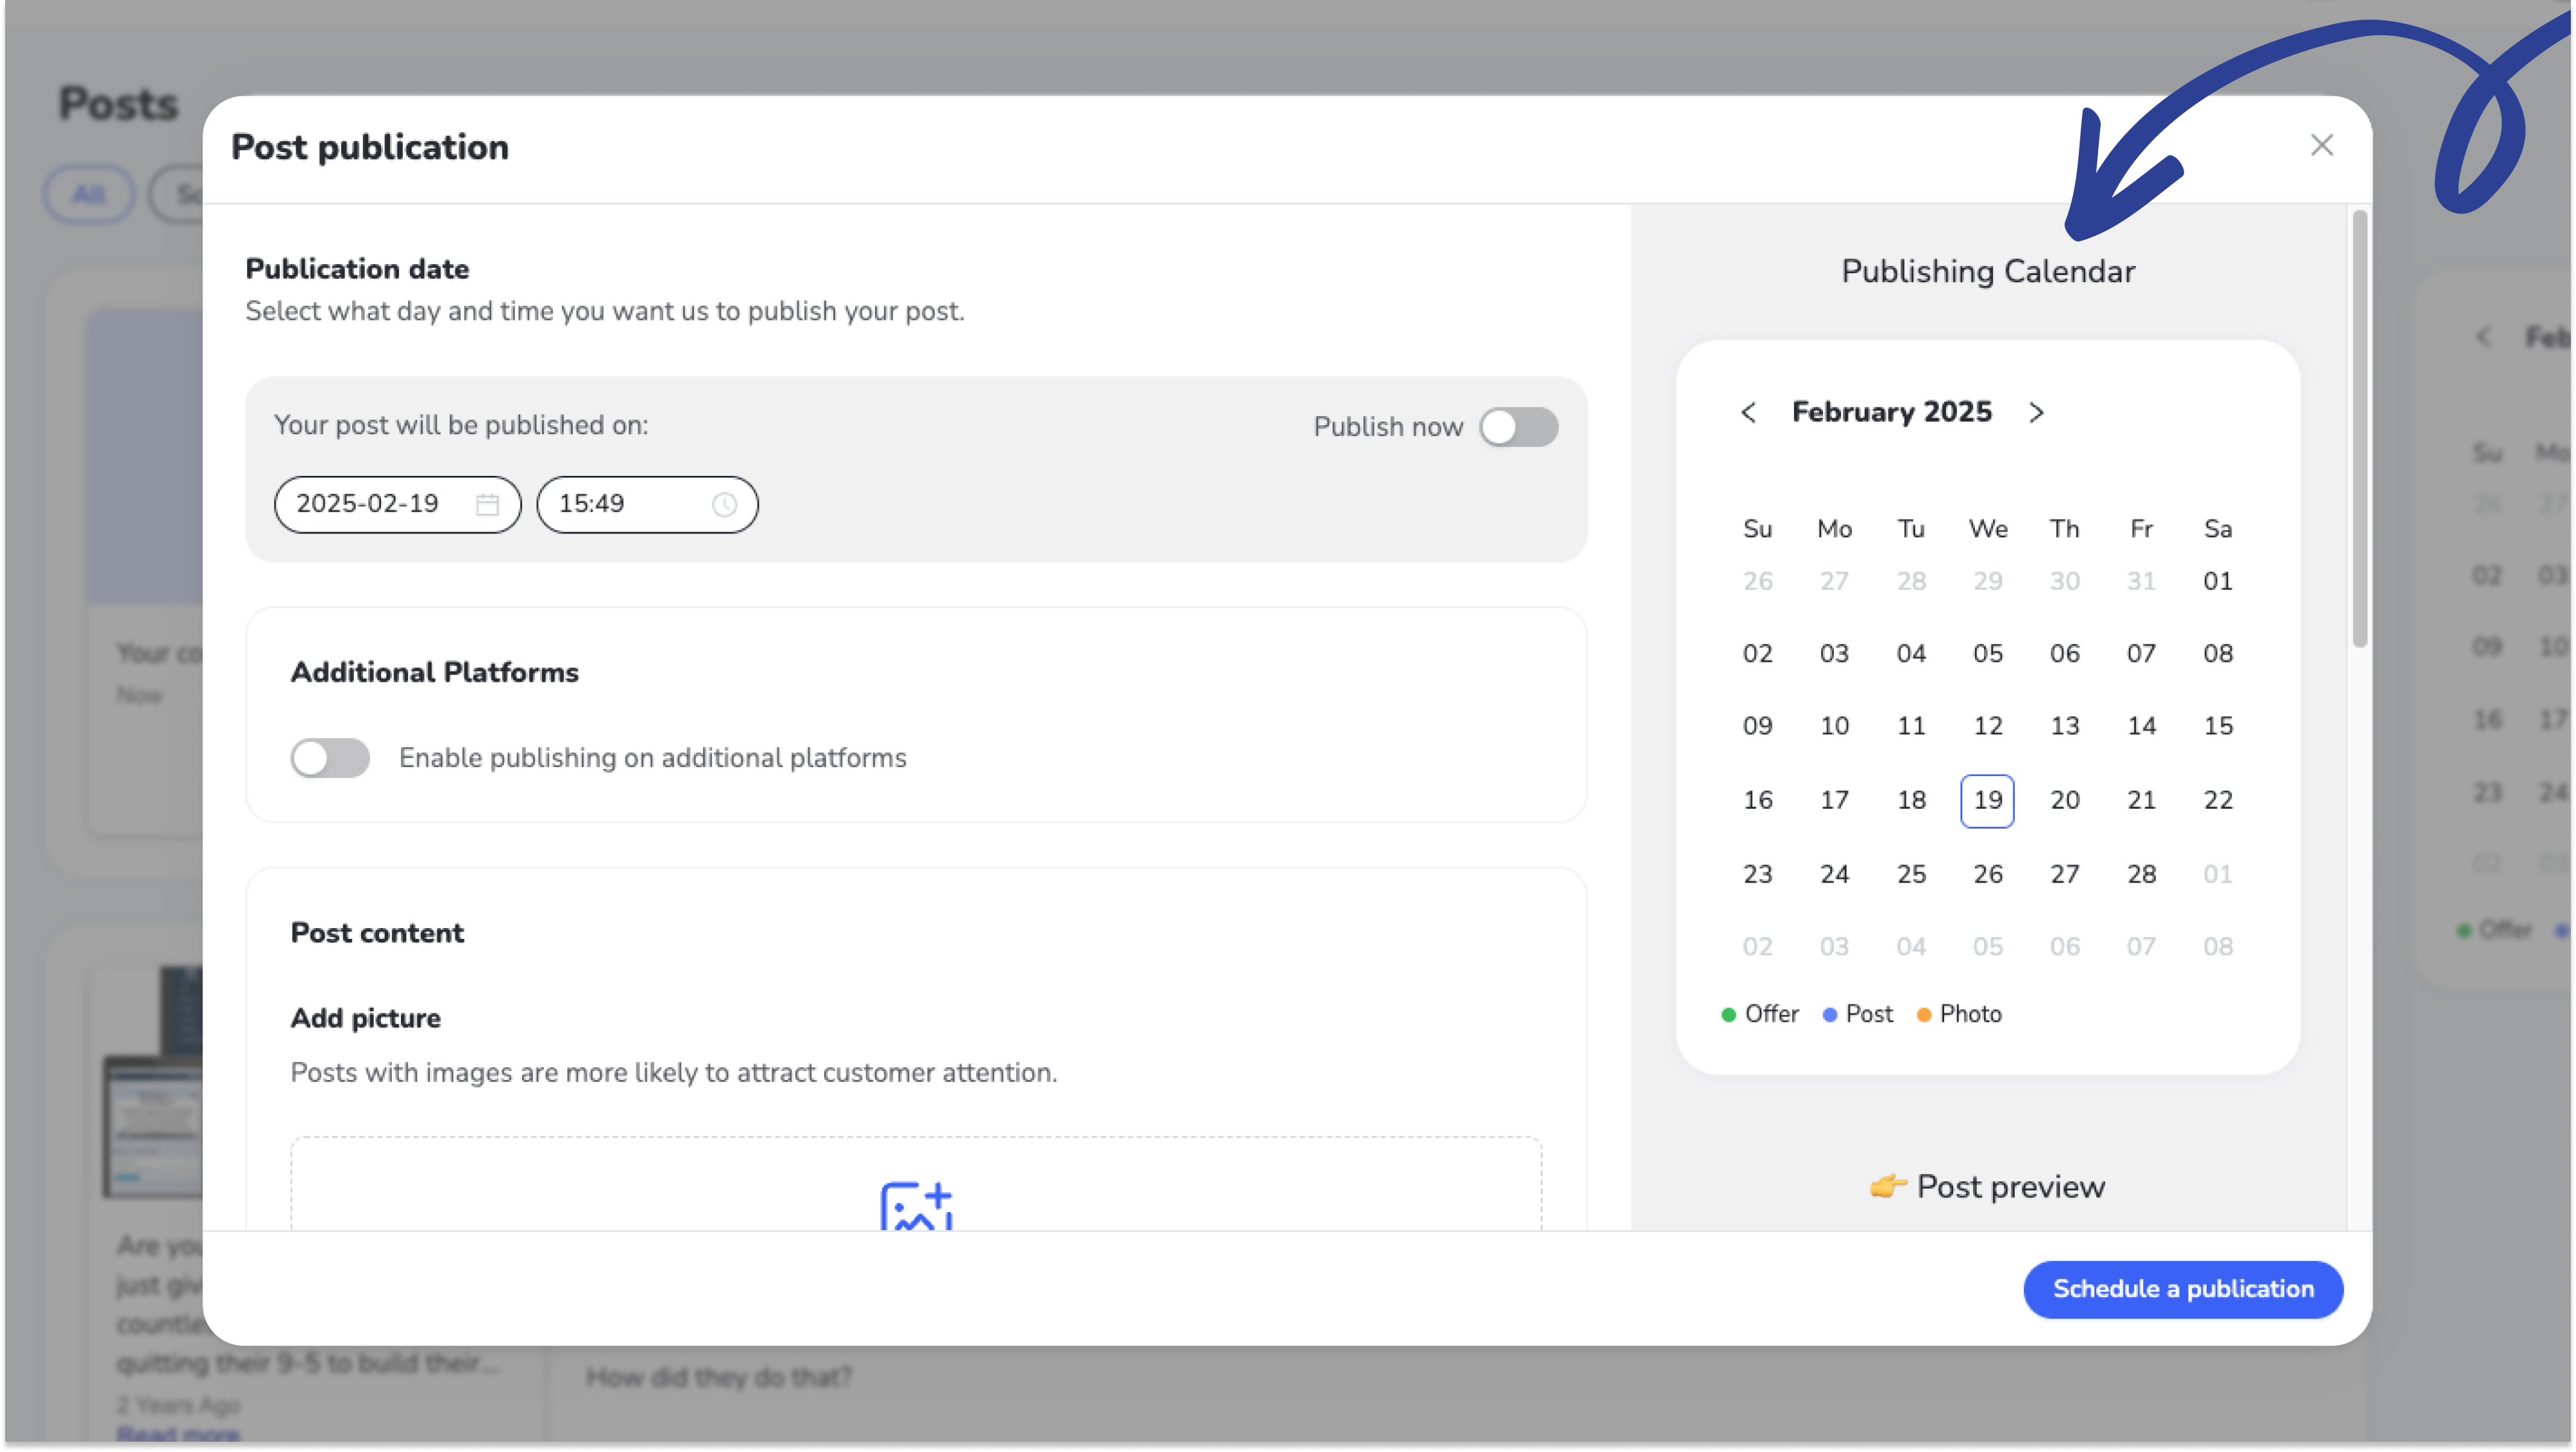Choose February 14 in the calendar

click(2141, 726)
